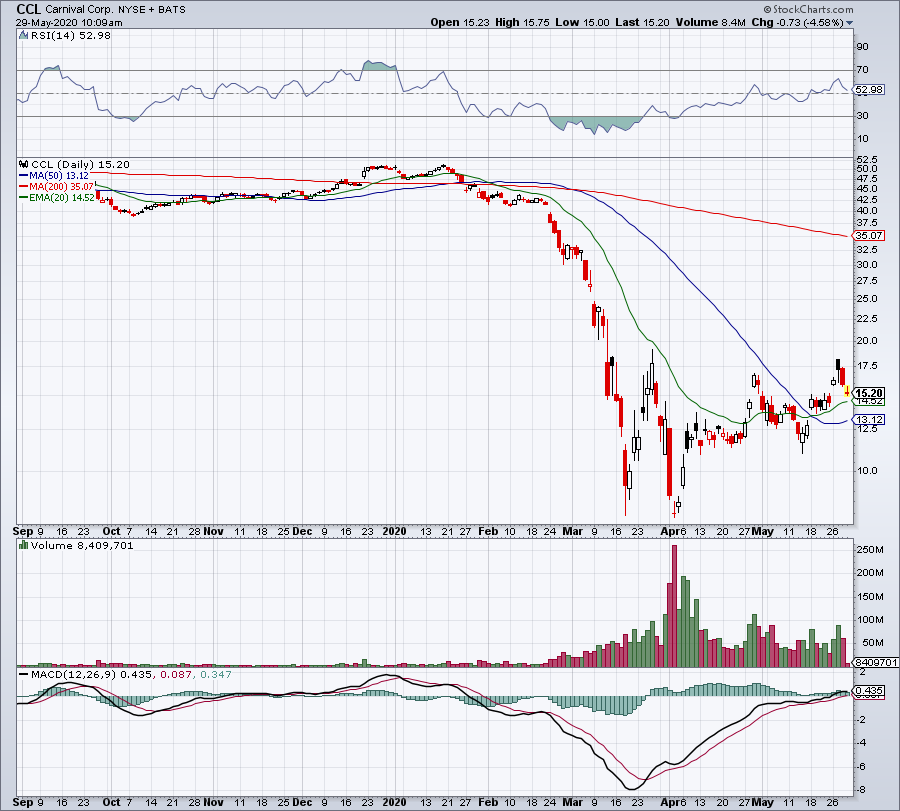Click the RSI 52.98 axis value tag
The height and width of the screenshot is (811, 900).
click(x=869, y=90)
